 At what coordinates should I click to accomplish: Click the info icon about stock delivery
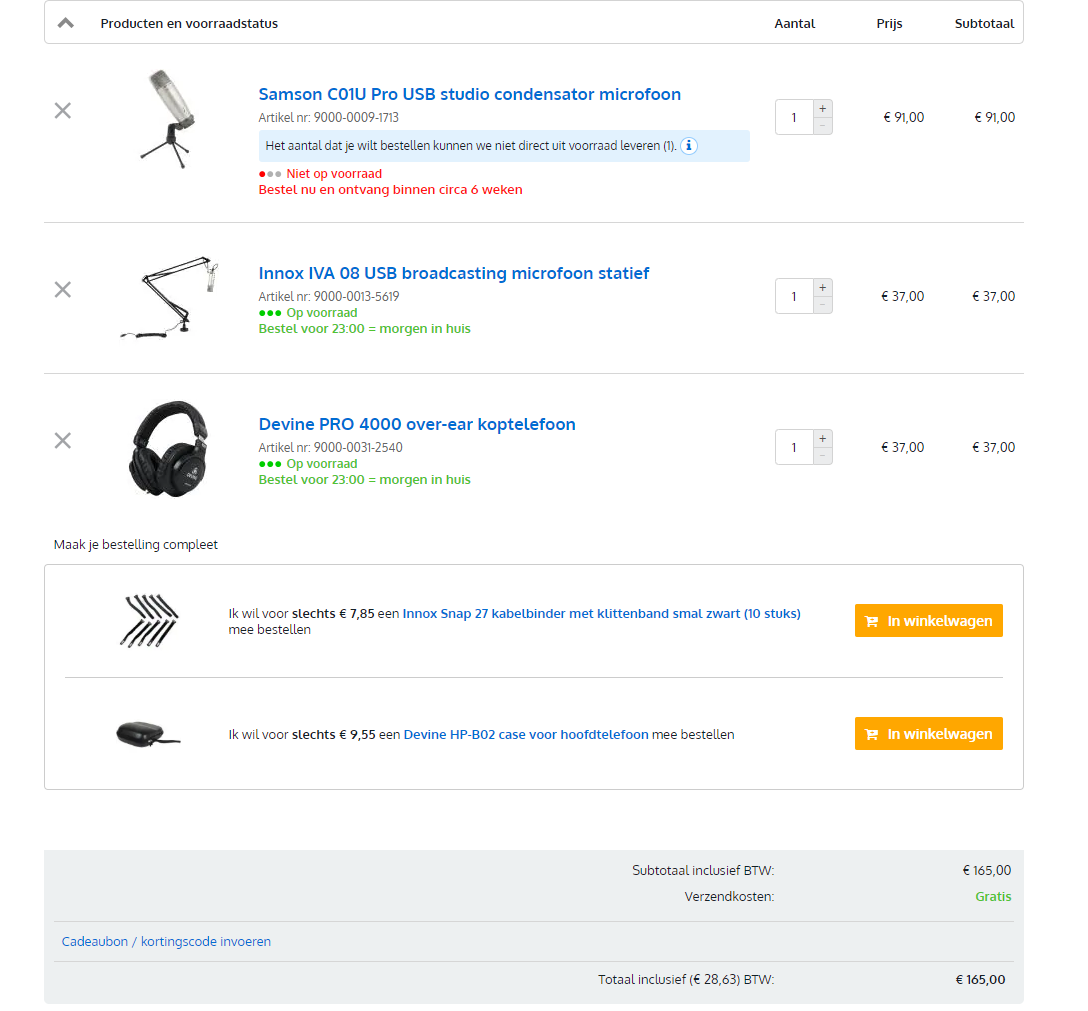[x=689, y=146]
